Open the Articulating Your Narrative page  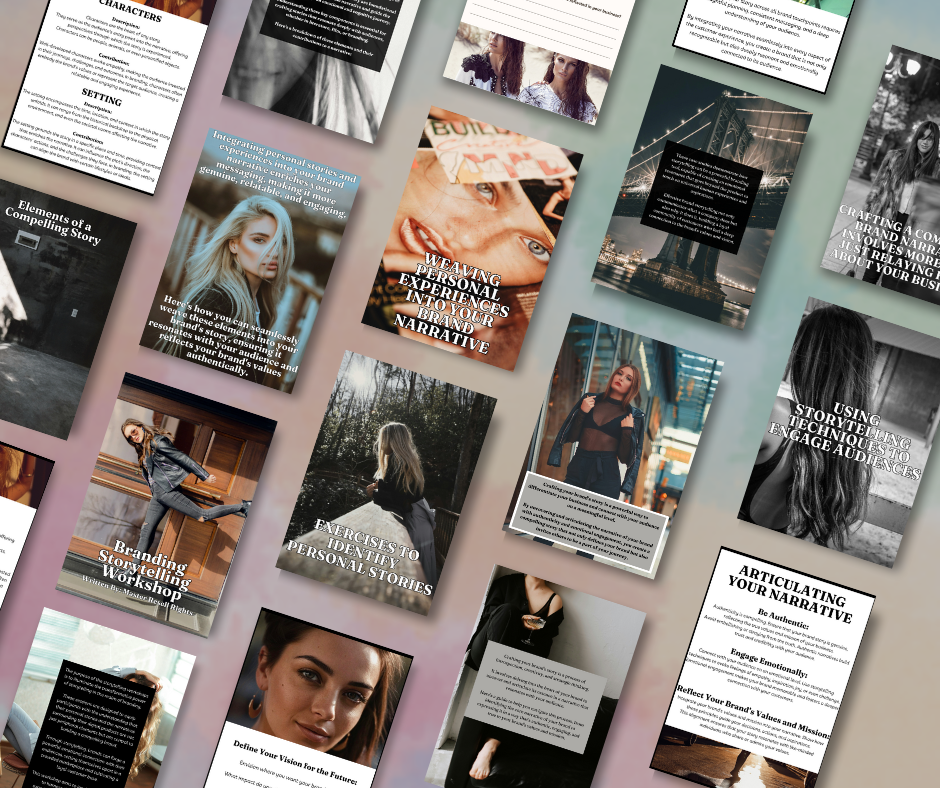(x=763, y=668)
